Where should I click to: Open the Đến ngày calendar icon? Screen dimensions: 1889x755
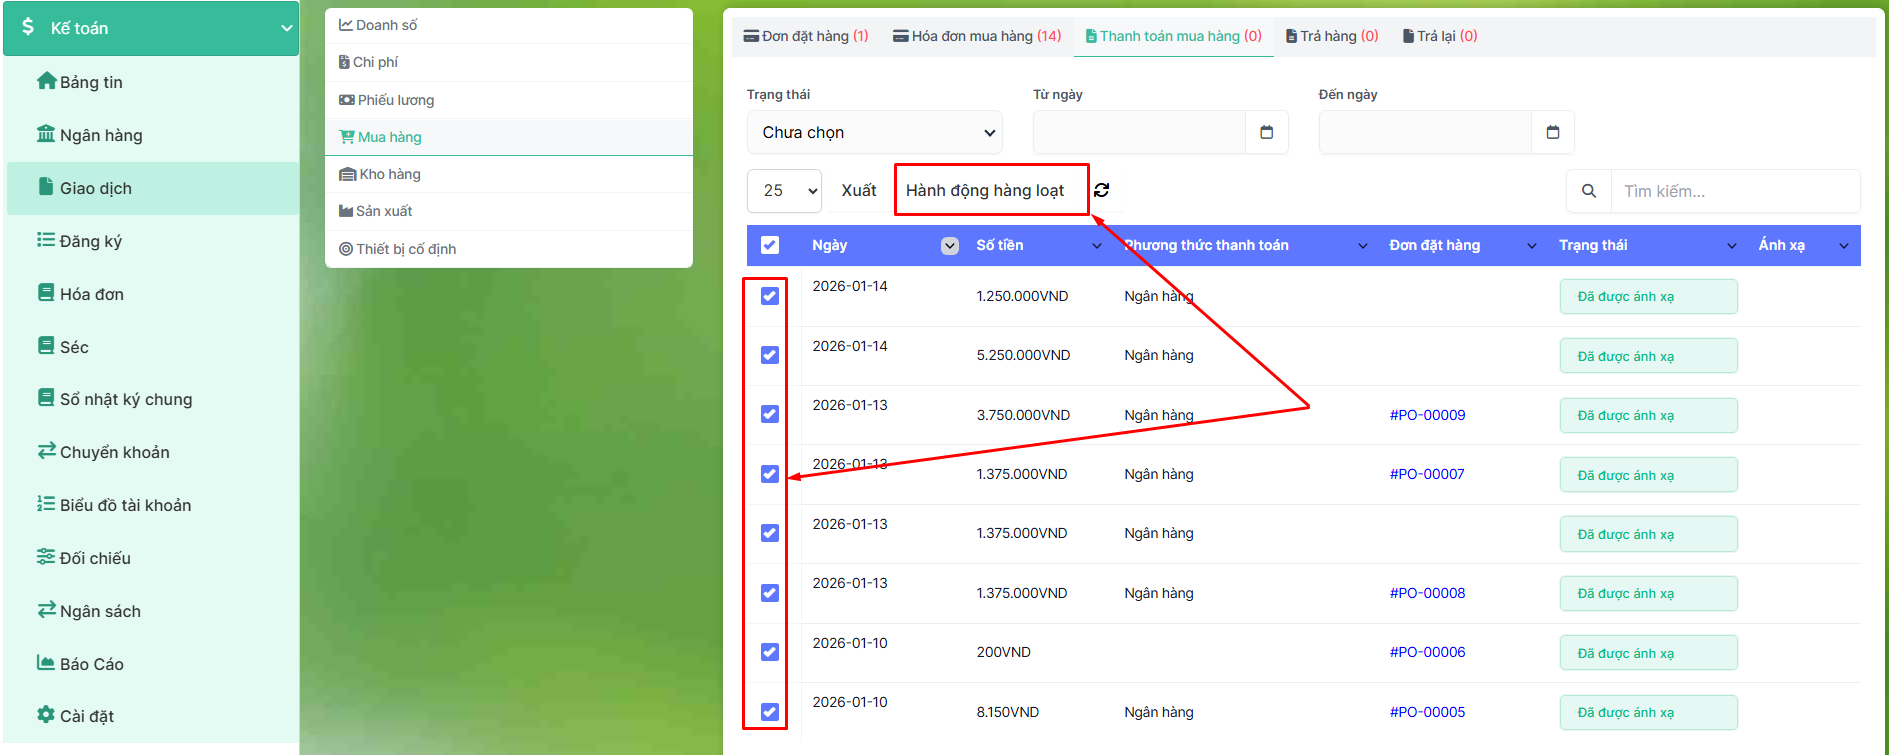[1552, 132]
